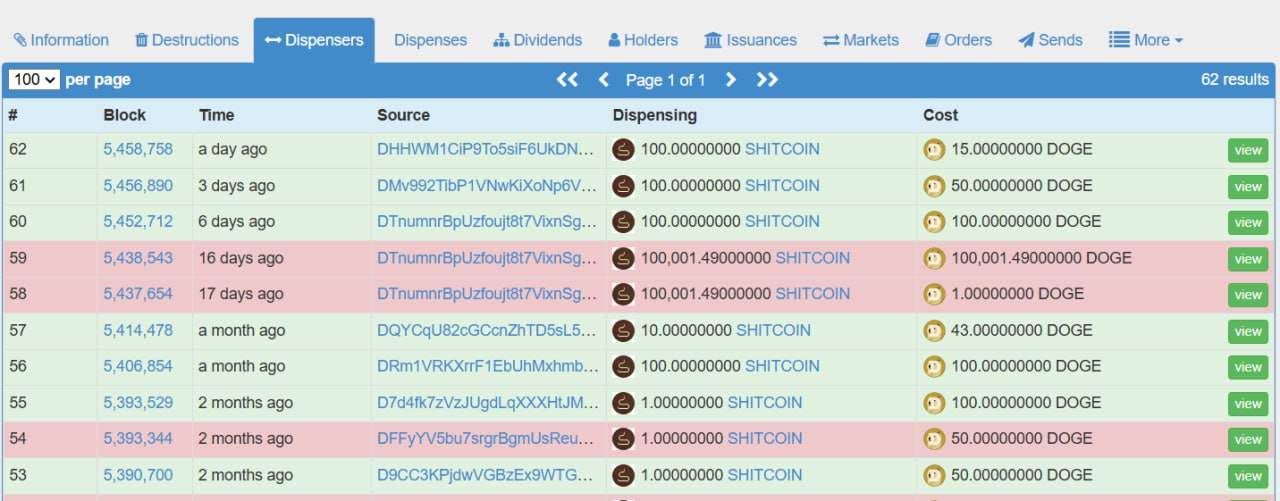The height and width of the screenshot is (501, 1280).
Task: Click SHITCOIN token icon in row 59
Action: click(x=624, y=258)
